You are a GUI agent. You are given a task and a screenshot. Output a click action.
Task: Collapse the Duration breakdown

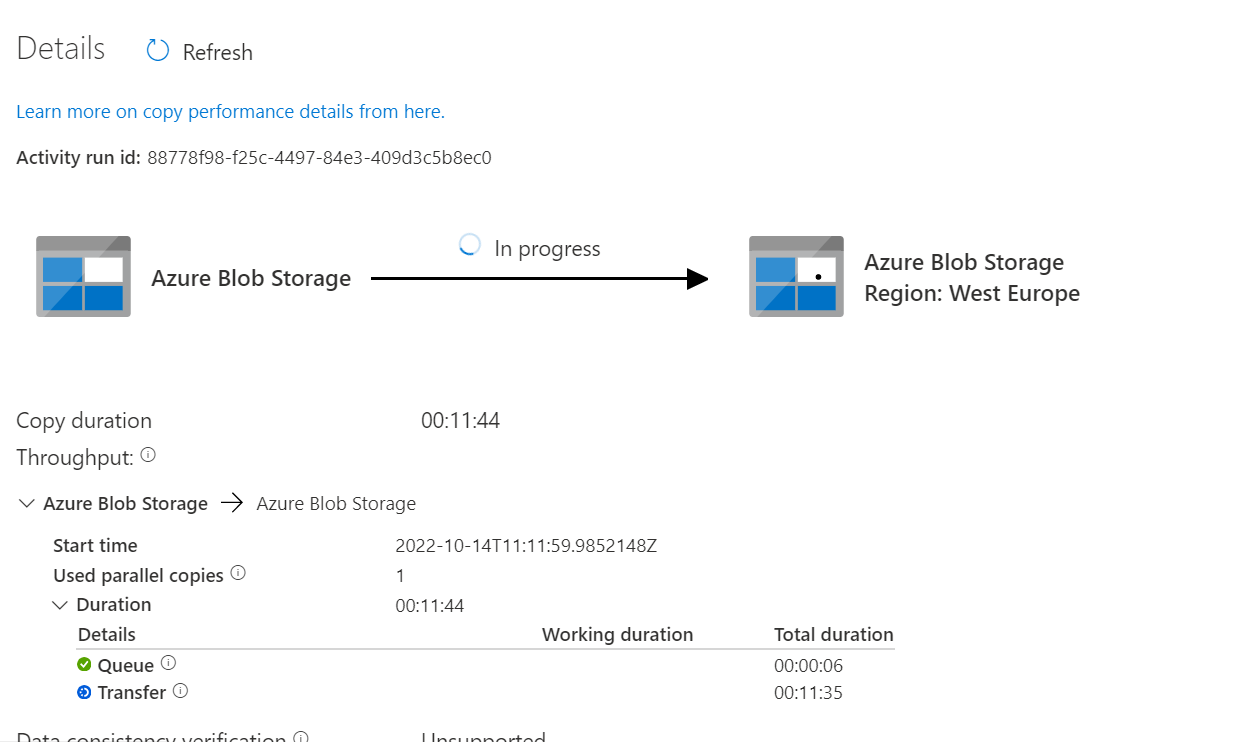coord(60,604)
